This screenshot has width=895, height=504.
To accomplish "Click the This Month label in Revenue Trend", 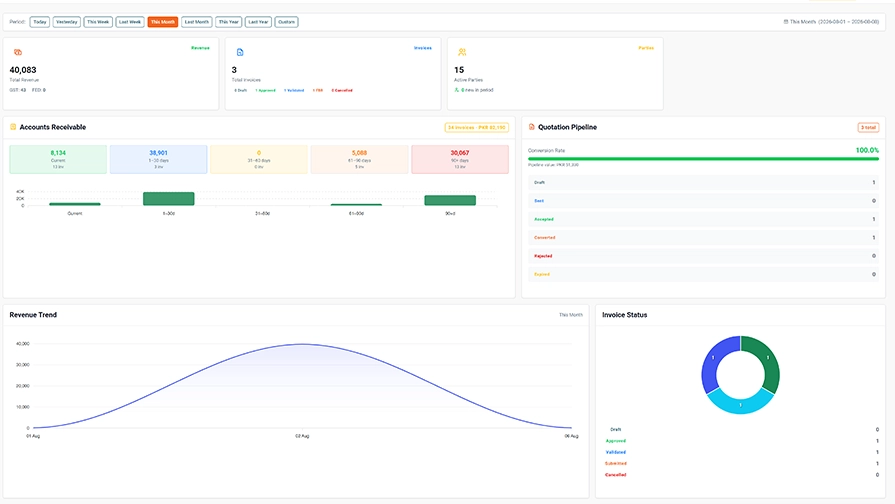I will click(571, 315).
